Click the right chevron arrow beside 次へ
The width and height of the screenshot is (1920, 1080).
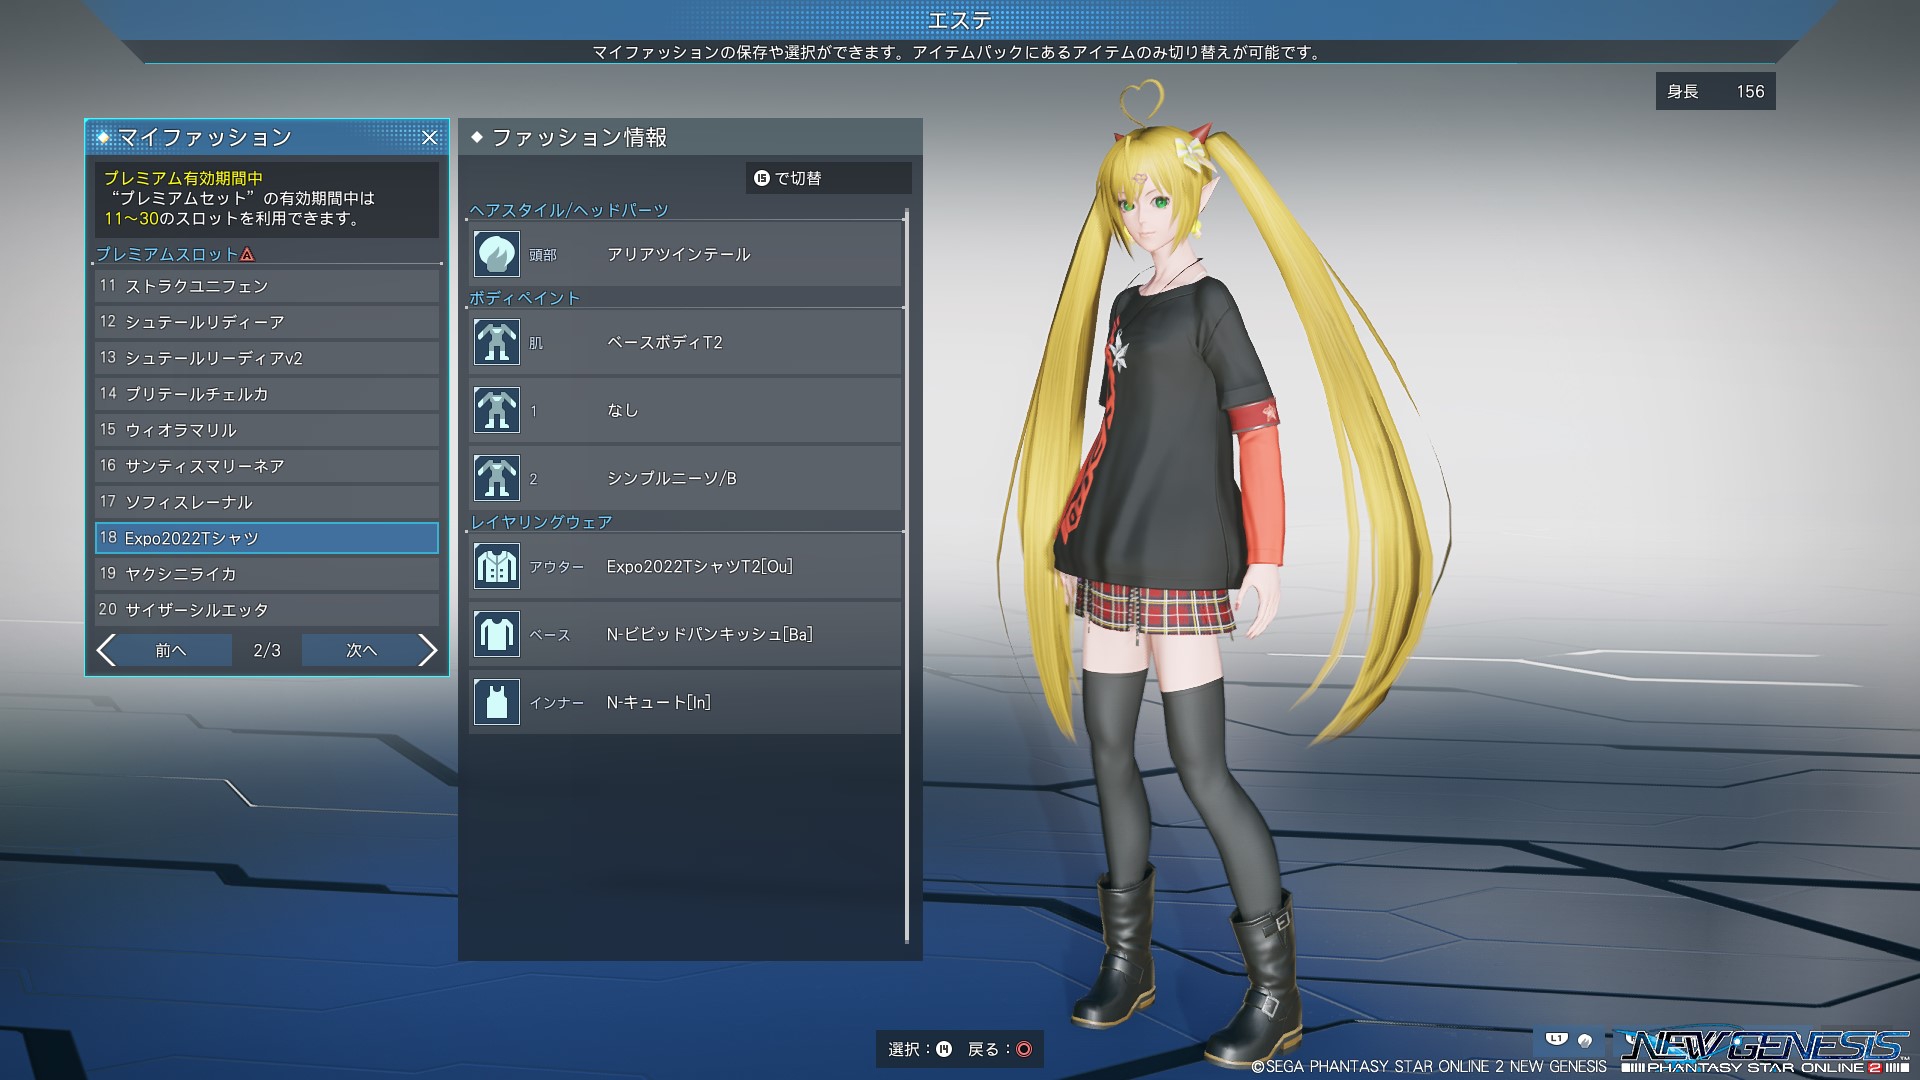[428, 650]
